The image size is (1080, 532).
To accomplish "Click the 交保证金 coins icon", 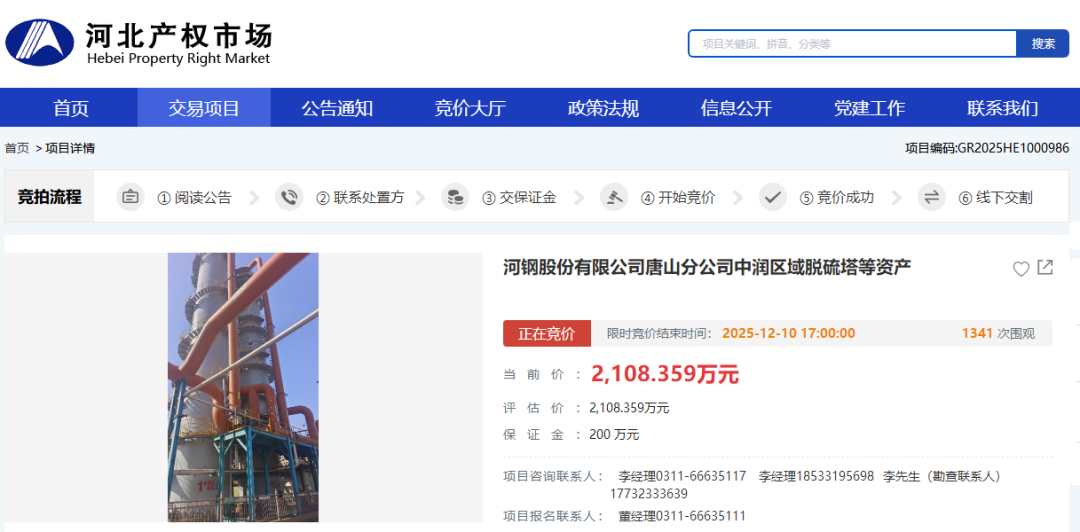I will pos(455,198).
